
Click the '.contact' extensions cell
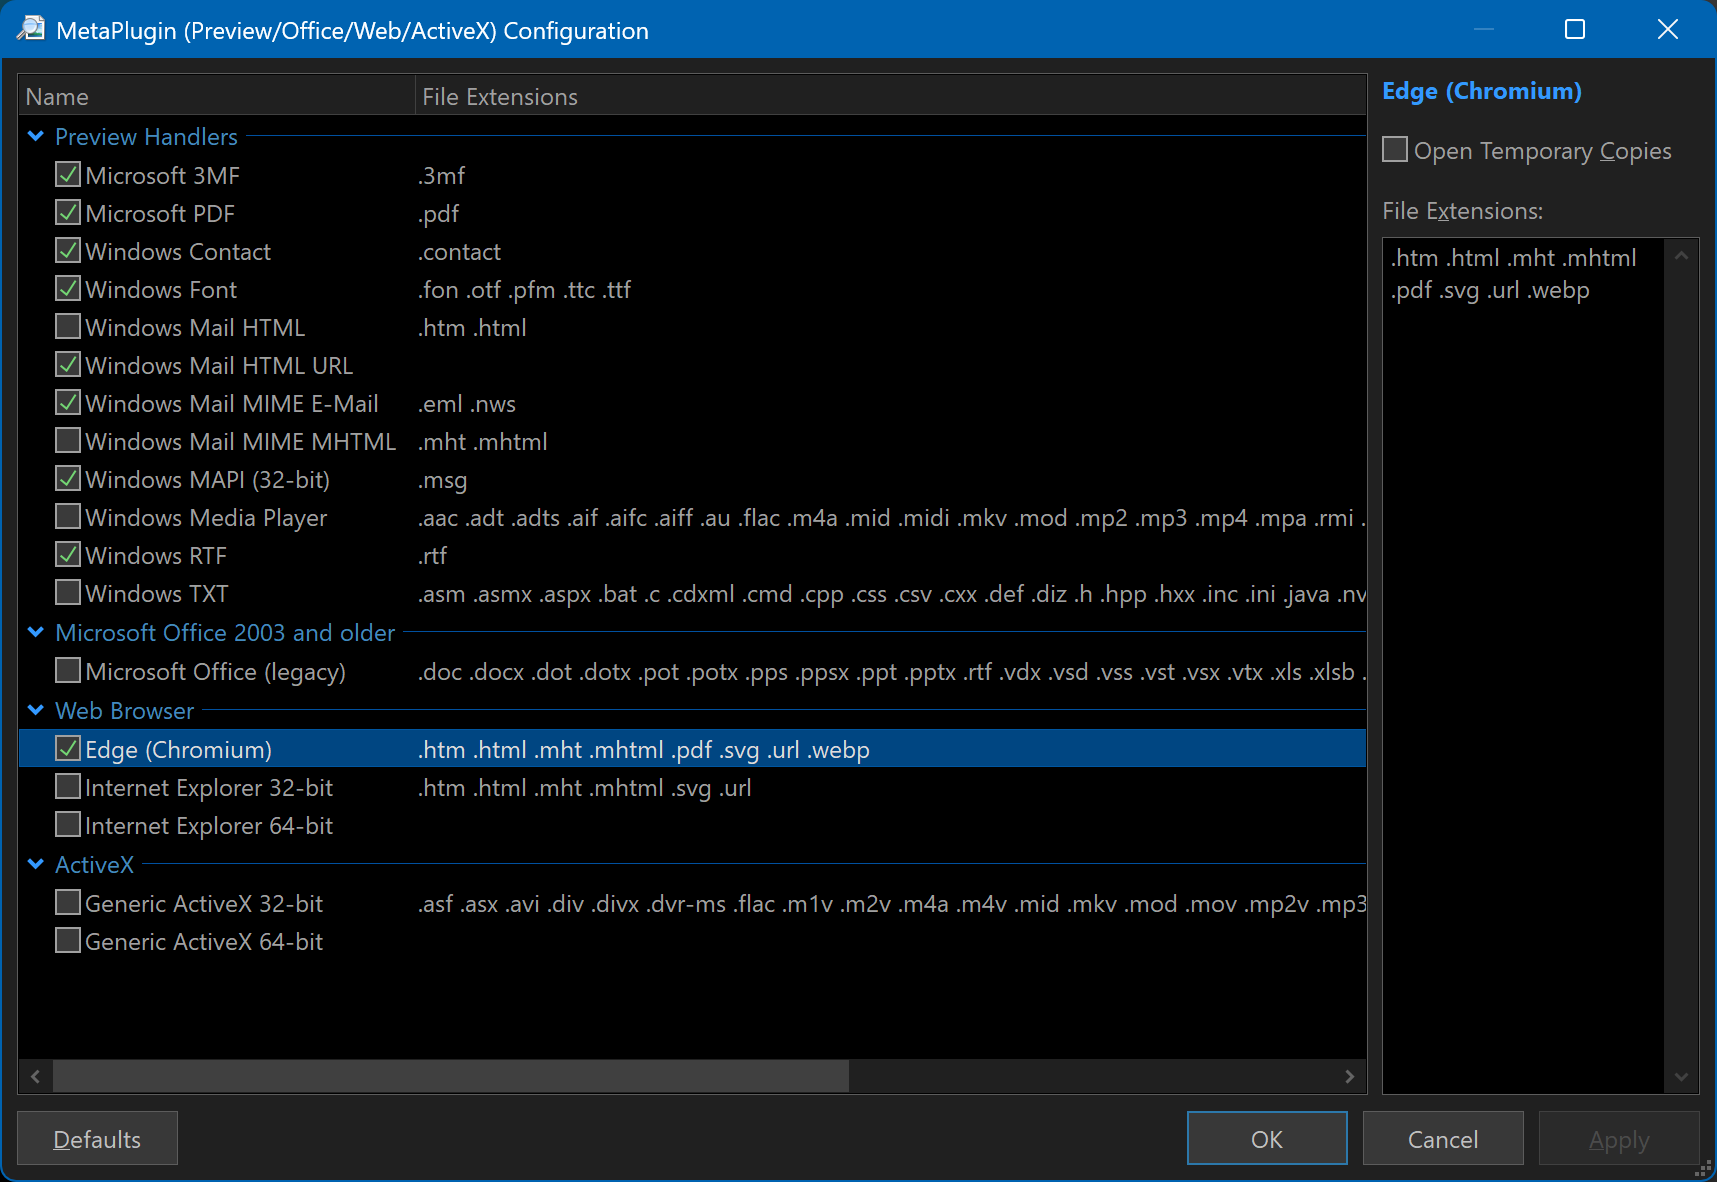(x=460, y=251)
